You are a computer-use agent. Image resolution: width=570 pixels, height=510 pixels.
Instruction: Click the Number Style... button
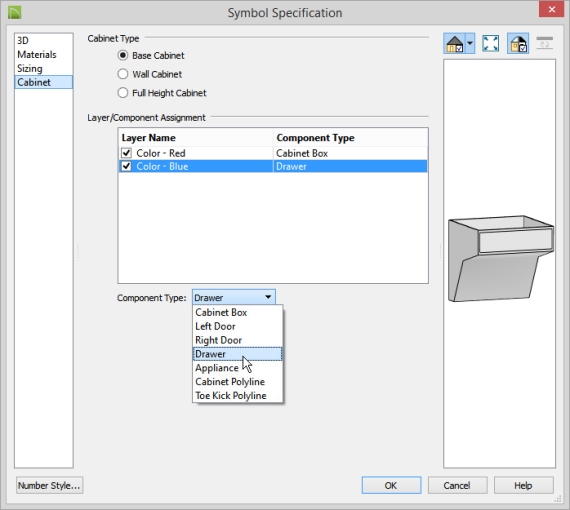(49, 485)
